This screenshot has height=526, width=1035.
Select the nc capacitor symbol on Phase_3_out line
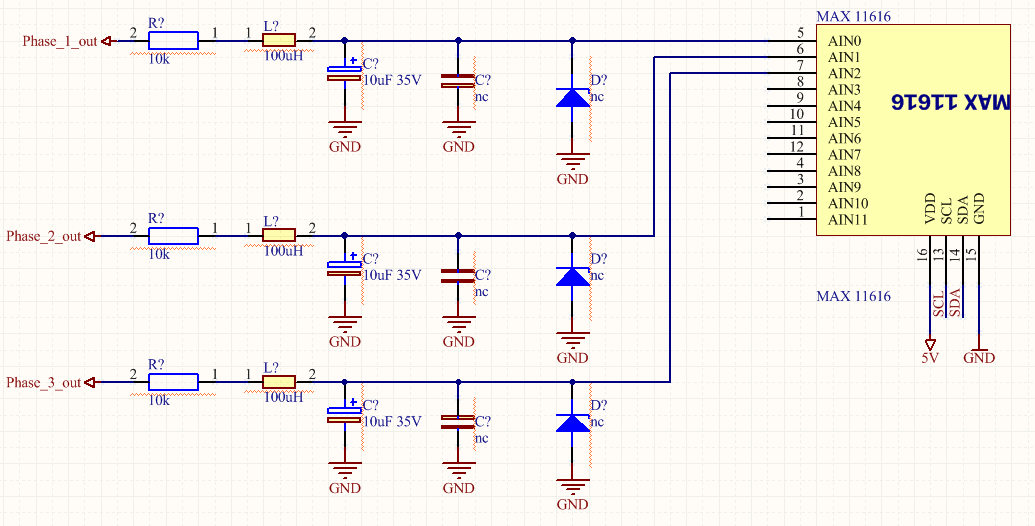point(458,422)
